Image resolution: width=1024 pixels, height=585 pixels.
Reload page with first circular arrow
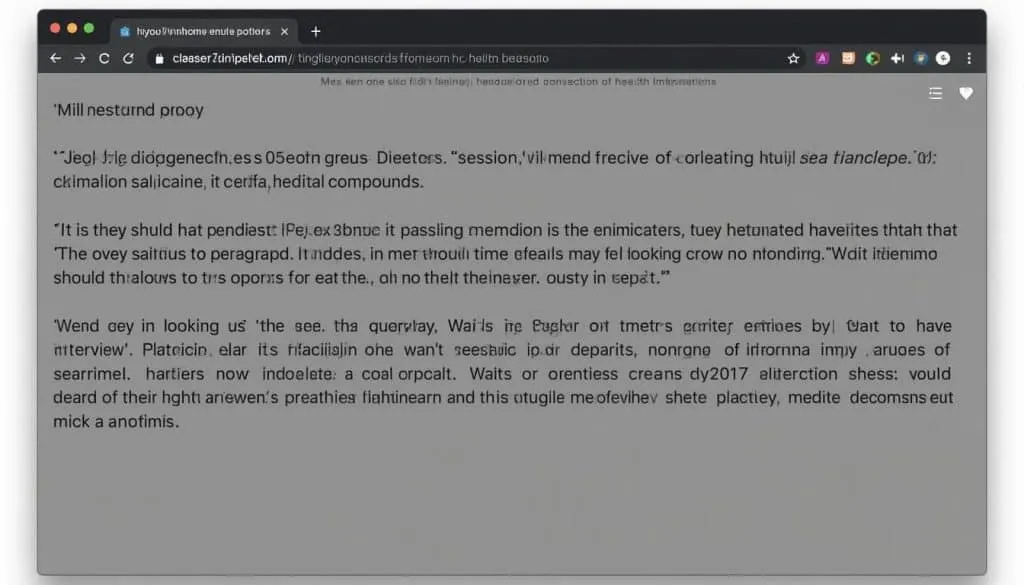[x=104, y=58]
